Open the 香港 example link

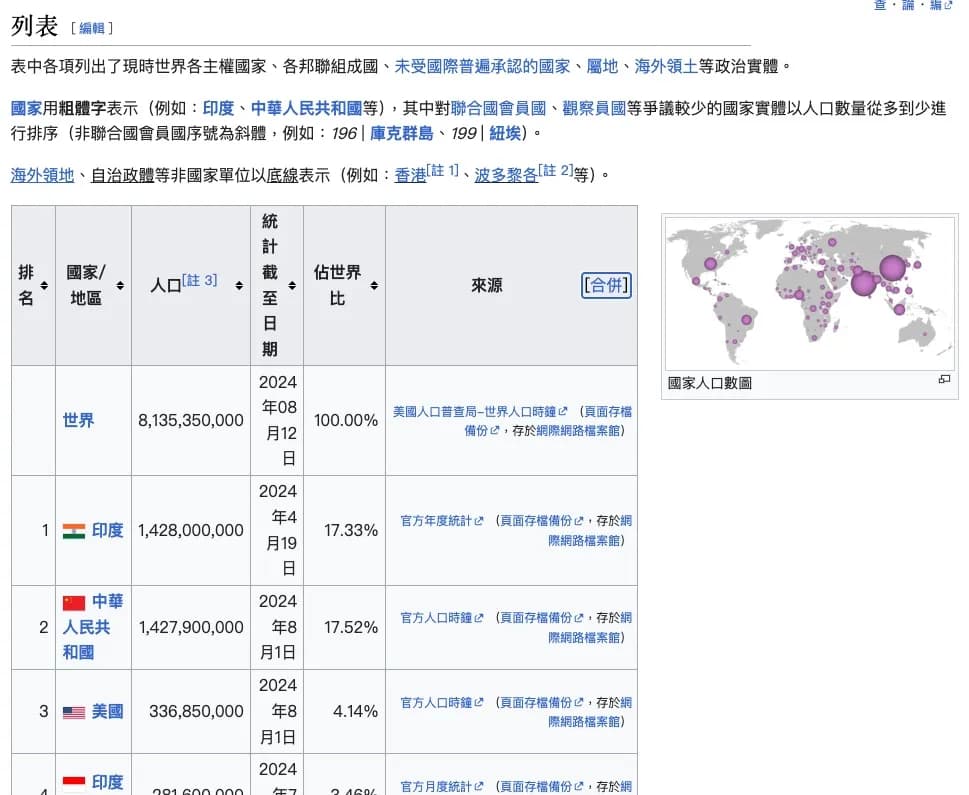410,175
